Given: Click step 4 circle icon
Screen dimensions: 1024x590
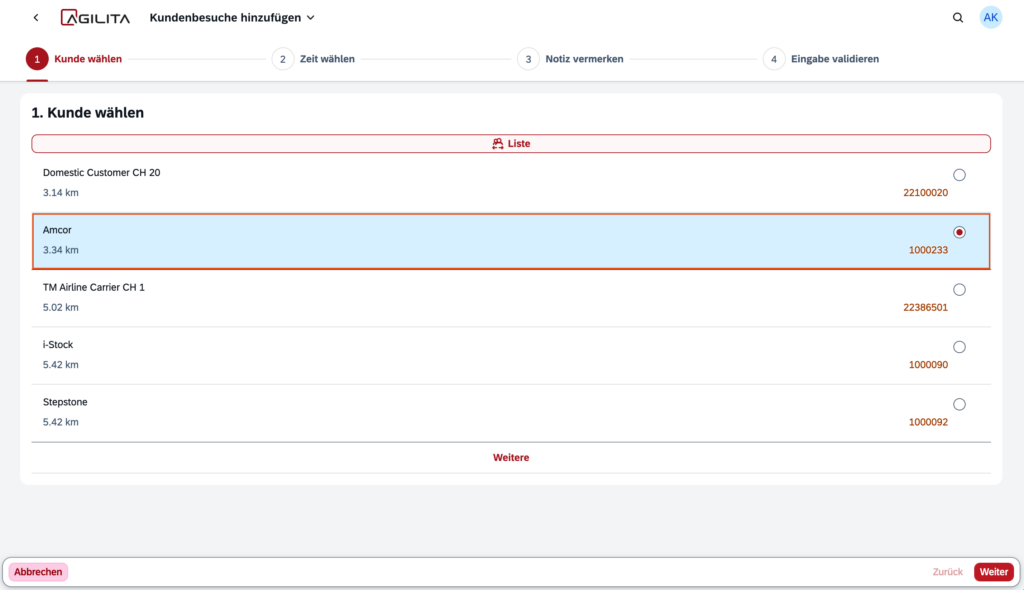Looking at the screenshot, I should (774, 59).
